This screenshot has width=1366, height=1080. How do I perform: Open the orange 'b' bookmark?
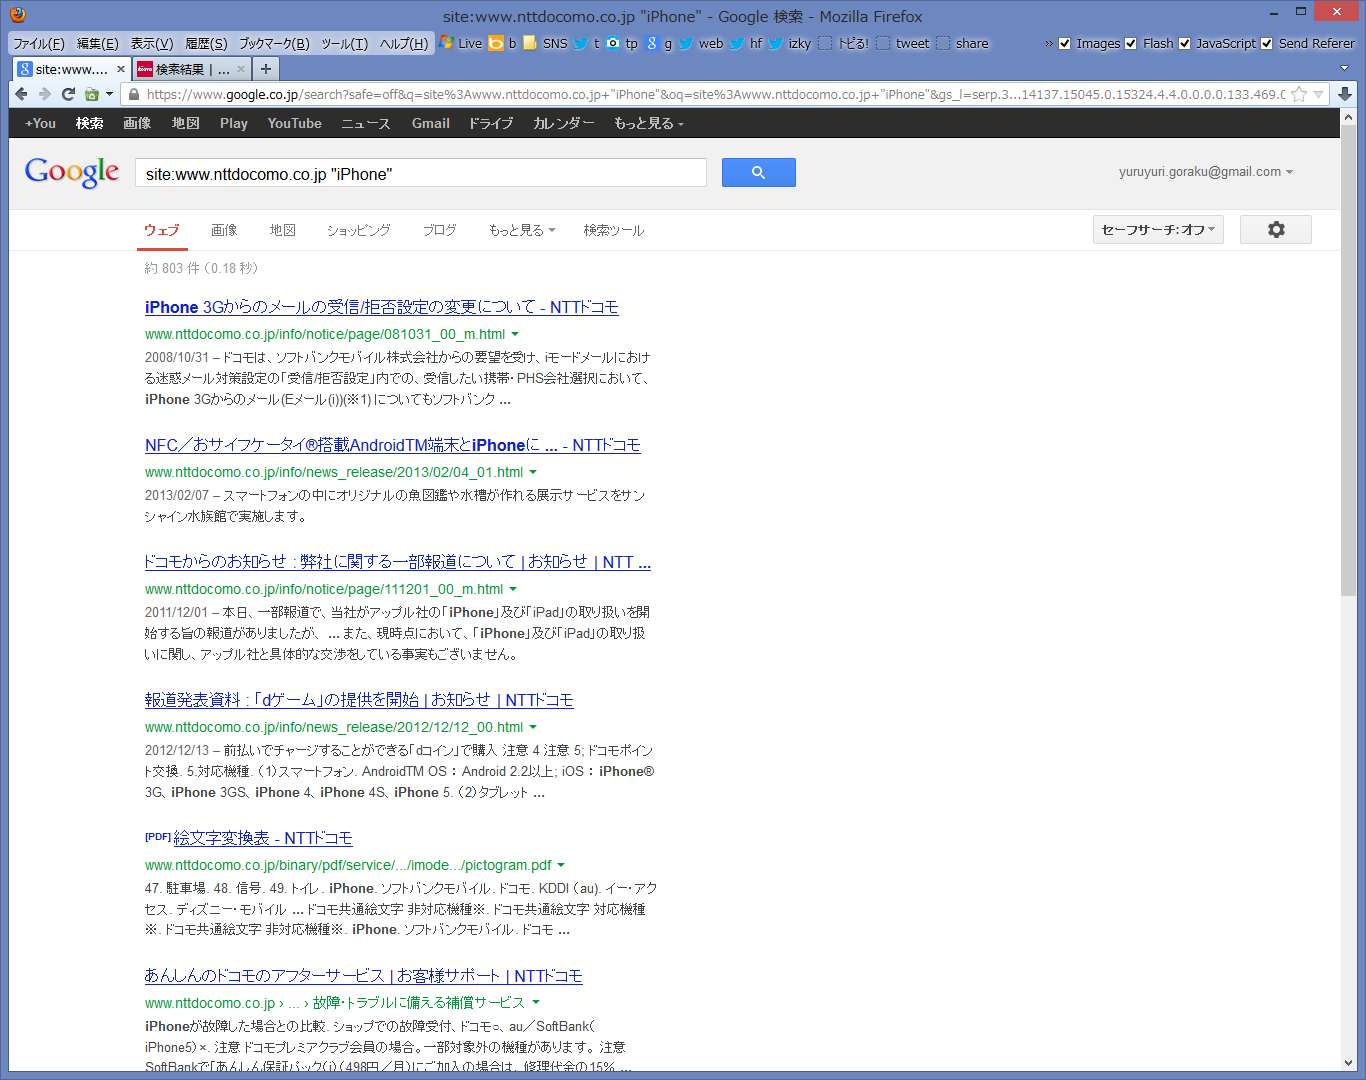click(503, 43)
